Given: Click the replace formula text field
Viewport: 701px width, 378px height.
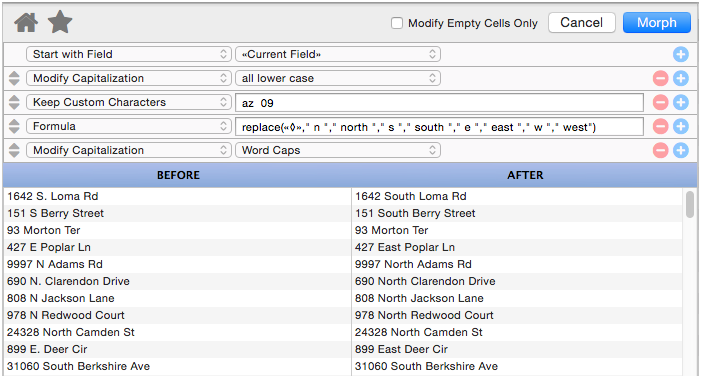Looking at the screenshot, I should pos(439,127).
